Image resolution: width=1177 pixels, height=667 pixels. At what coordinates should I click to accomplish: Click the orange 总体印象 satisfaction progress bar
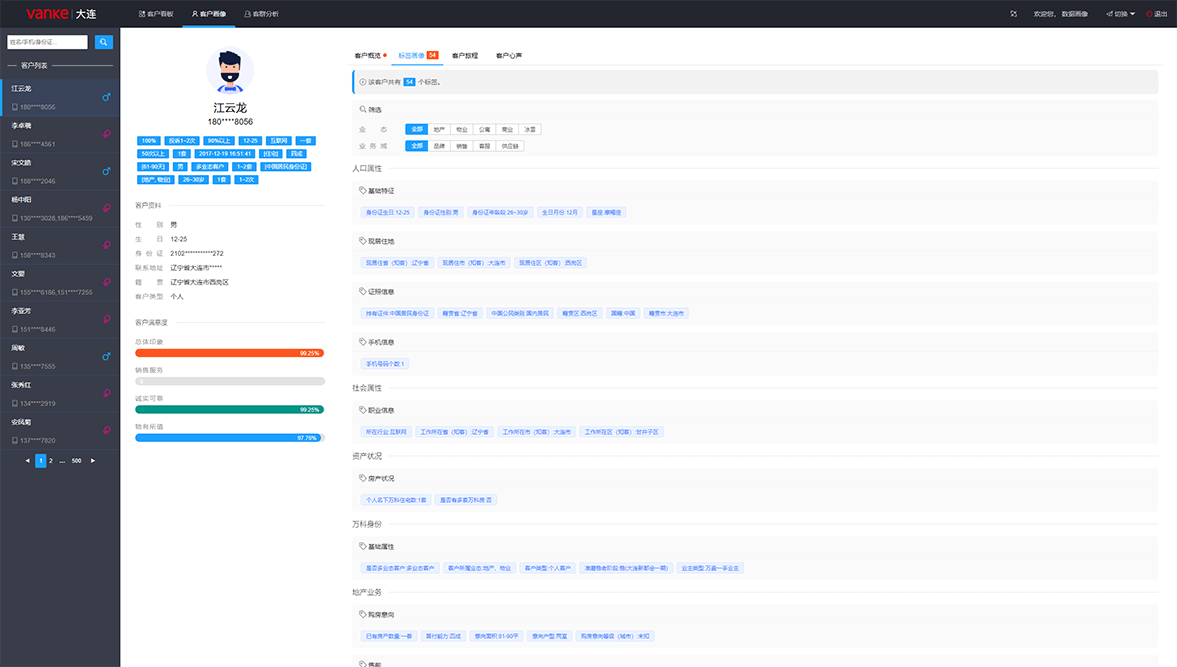tap(229, 353)
